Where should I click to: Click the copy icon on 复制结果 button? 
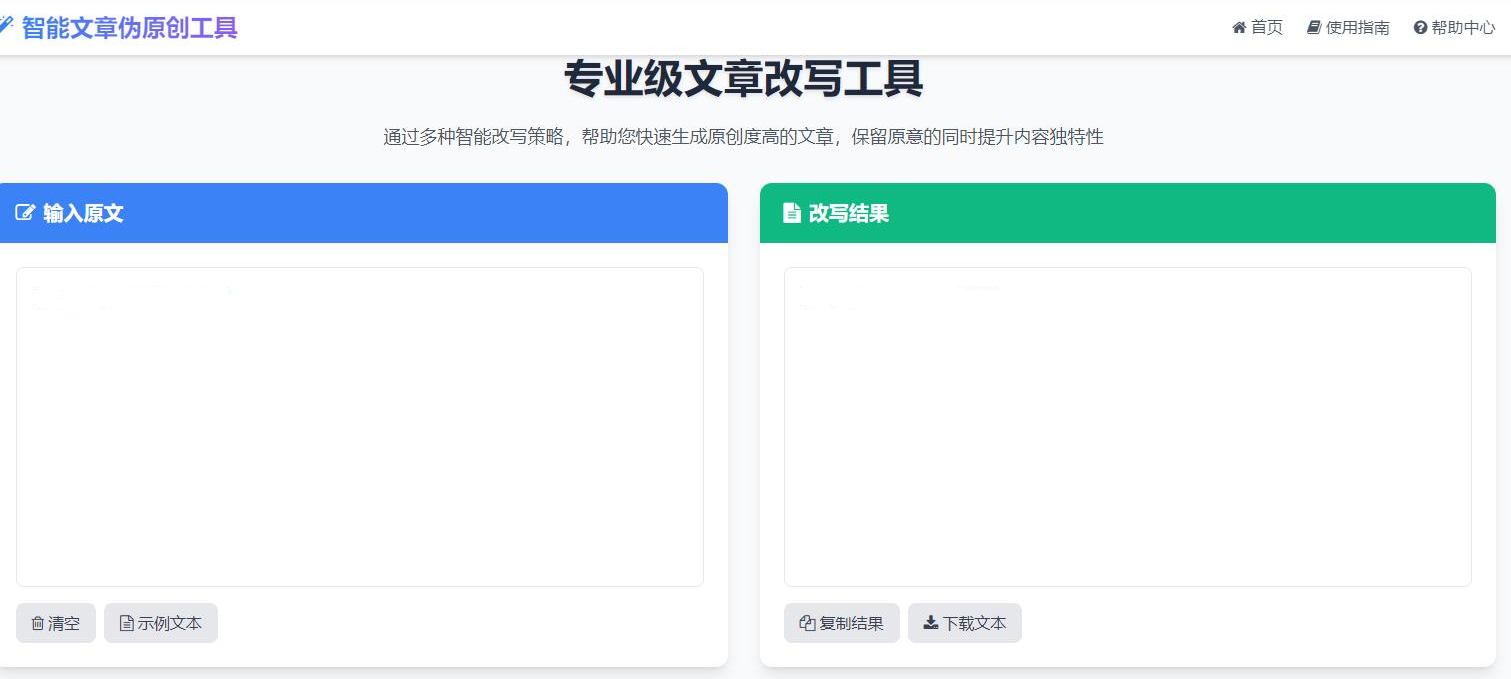(x=807, y=623)
